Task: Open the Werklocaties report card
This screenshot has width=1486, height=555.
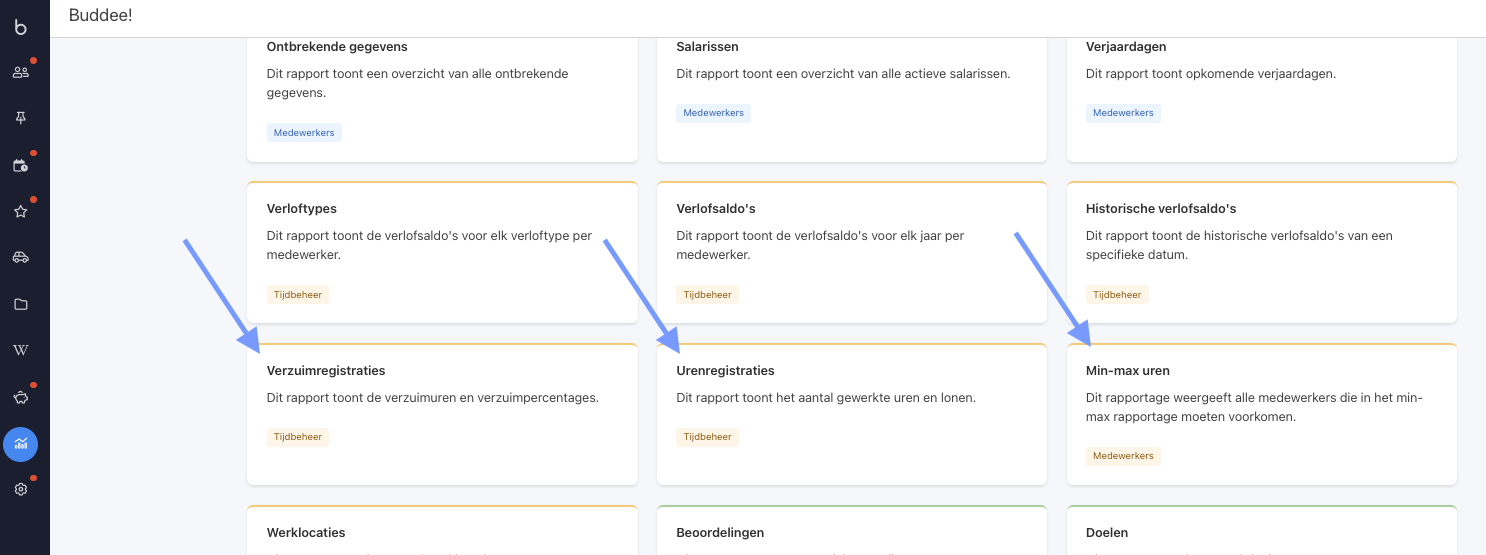Action: coord(442,530)
